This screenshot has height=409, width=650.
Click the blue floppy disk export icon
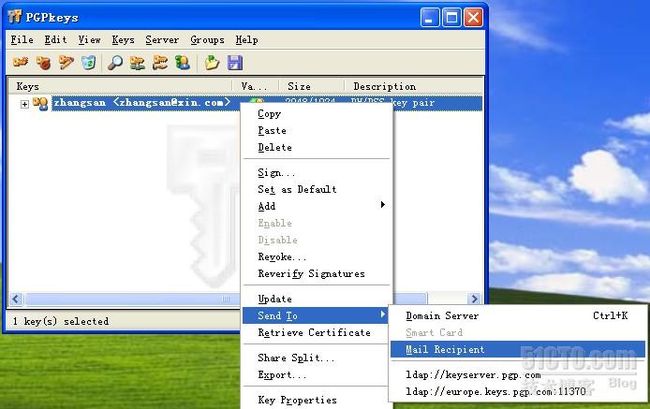[235, 63]
